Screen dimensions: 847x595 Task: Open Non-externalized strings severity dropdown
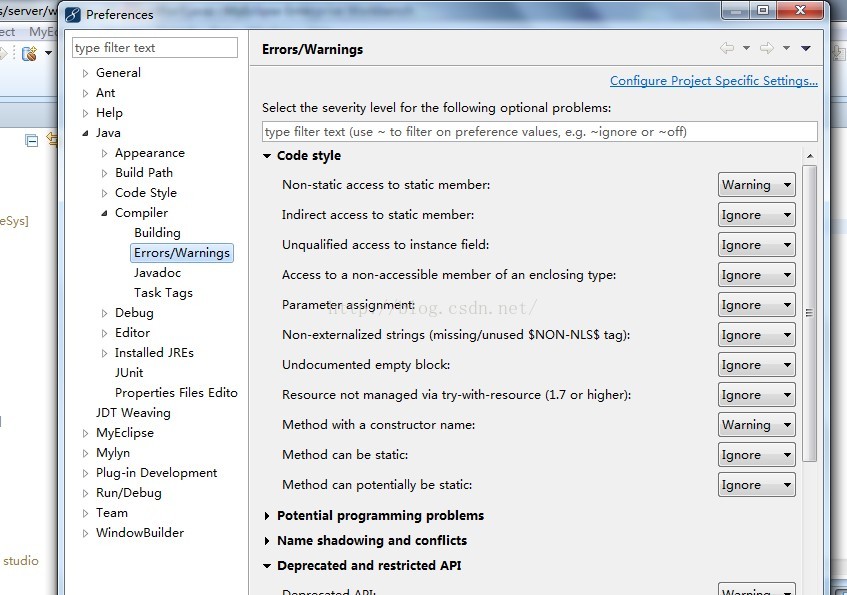(756, 335)
